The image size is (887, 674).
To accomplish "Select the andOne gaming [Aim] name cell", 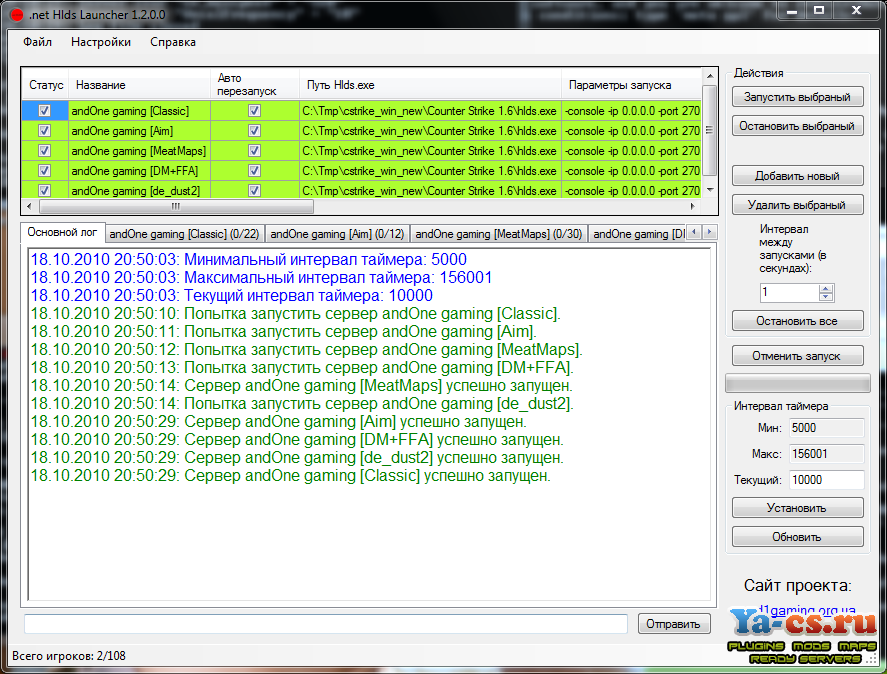I will 140,131.
